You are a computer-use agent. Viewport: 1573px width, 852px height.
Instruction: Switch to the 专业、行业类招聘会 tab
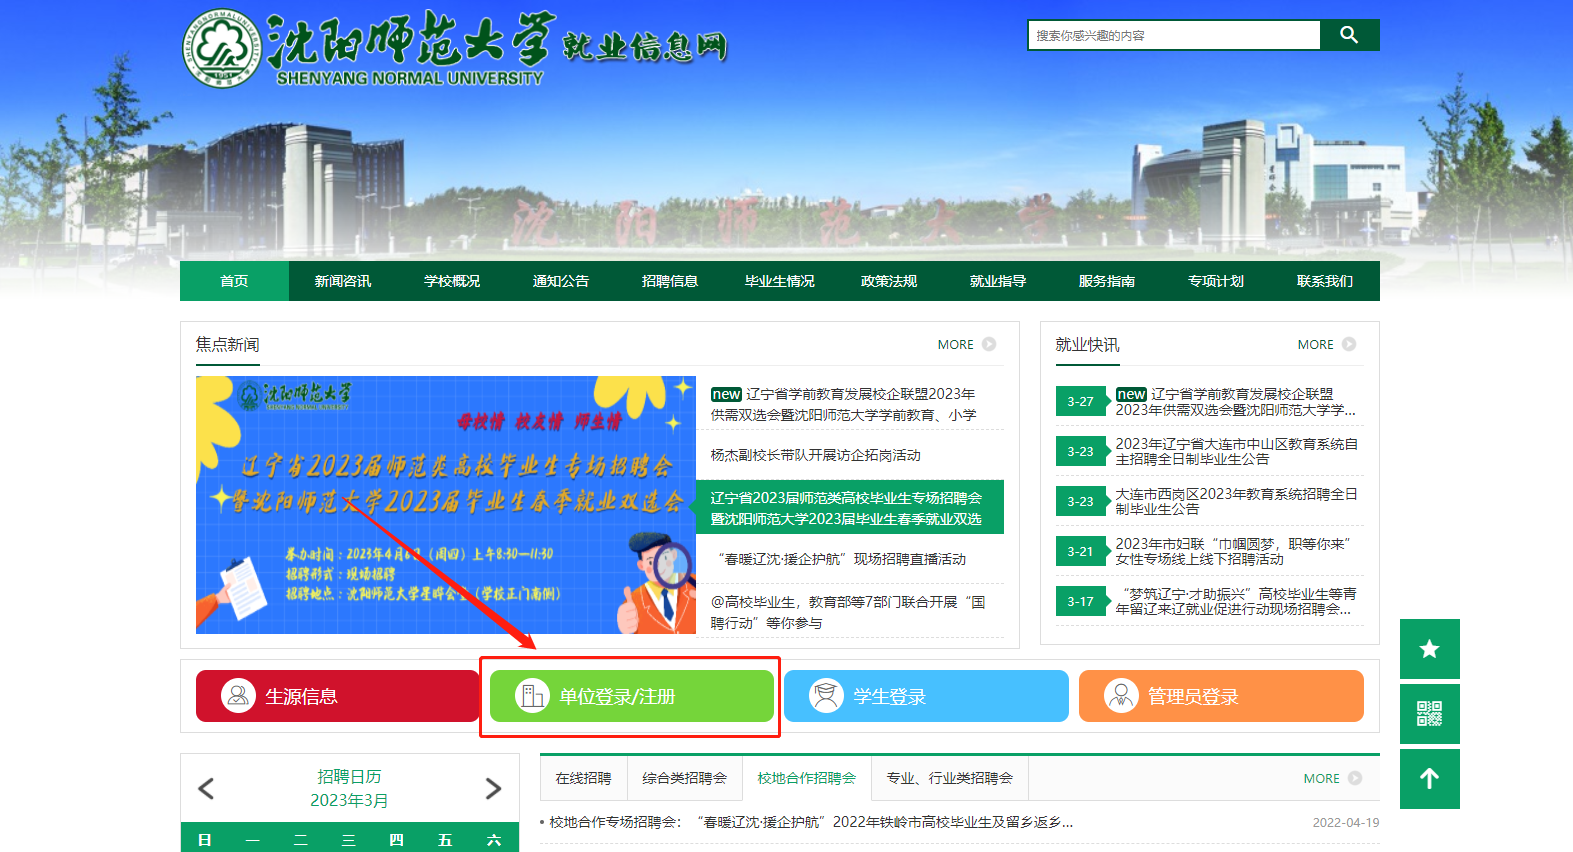949,778
